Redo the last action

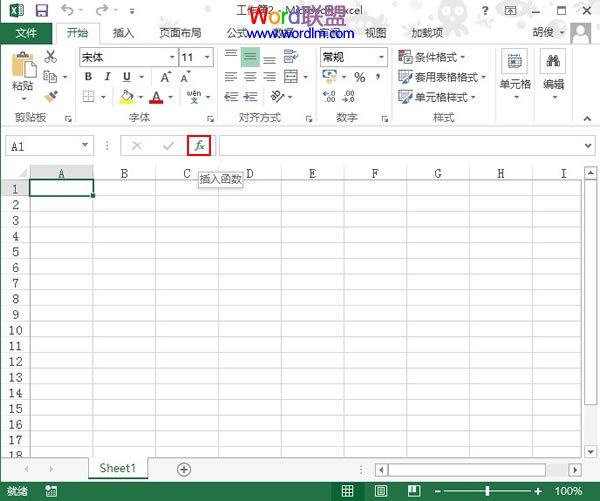pyautogui.click(x=102, y=10)
